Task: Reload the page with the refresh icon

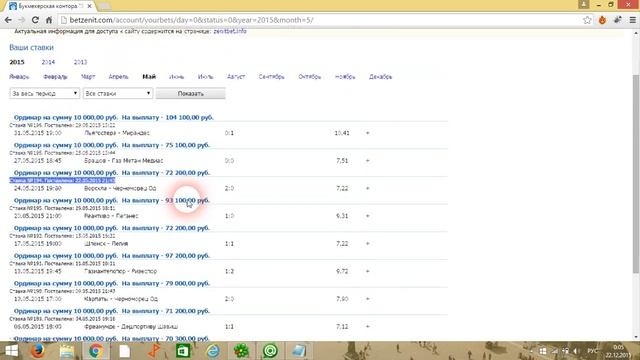Action: (x=35, y=20)
